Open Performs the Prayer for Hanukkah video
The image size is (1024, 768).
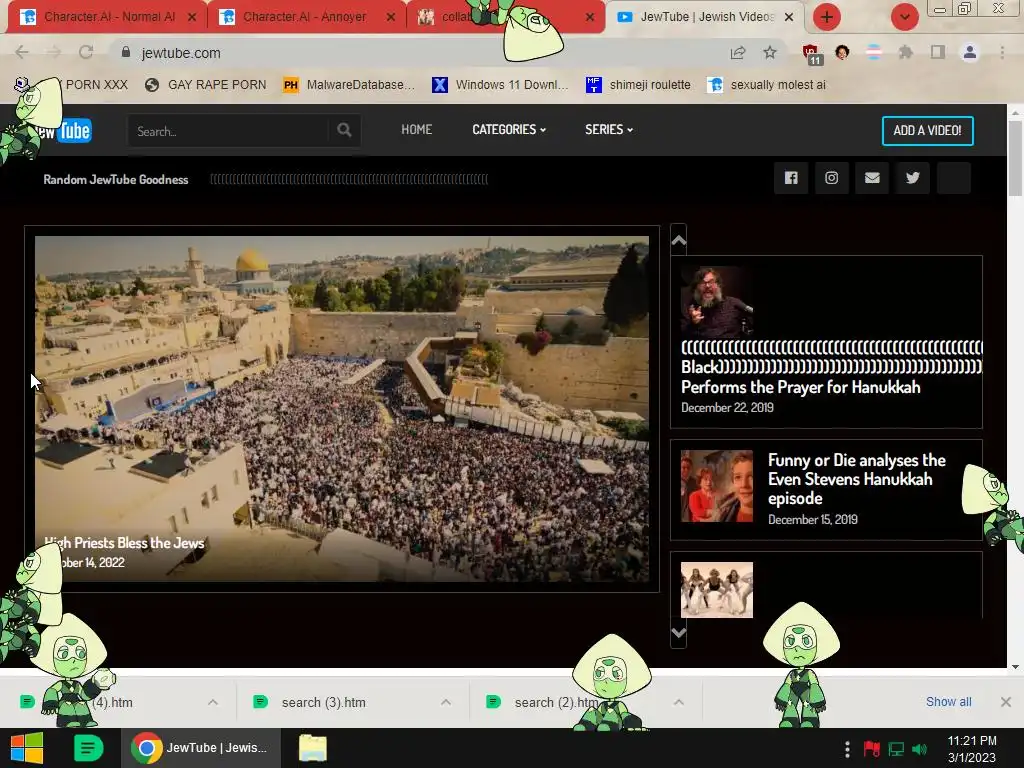801,387
